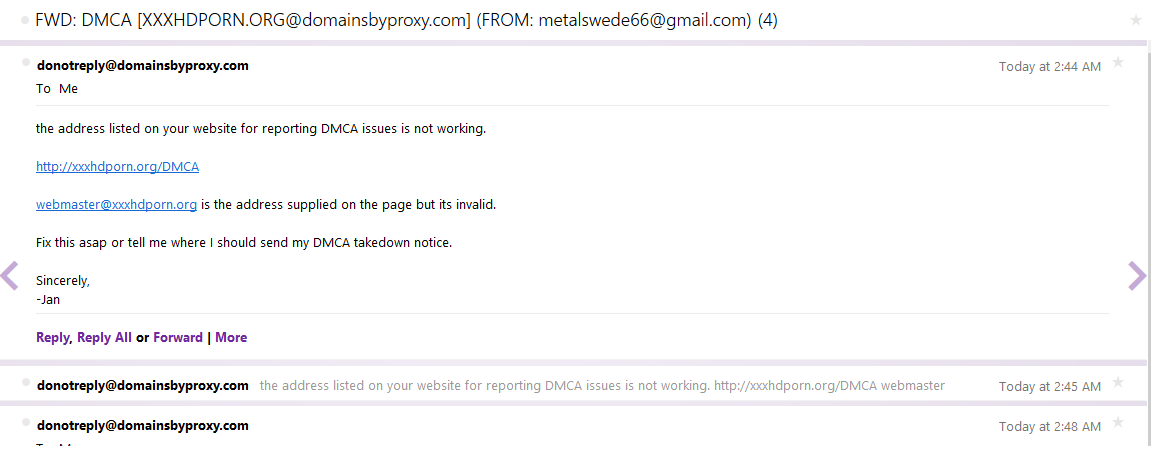Viewport: 1151px width, 460px height.
Task: Click sender name on first message
Action: pos(142,66)
